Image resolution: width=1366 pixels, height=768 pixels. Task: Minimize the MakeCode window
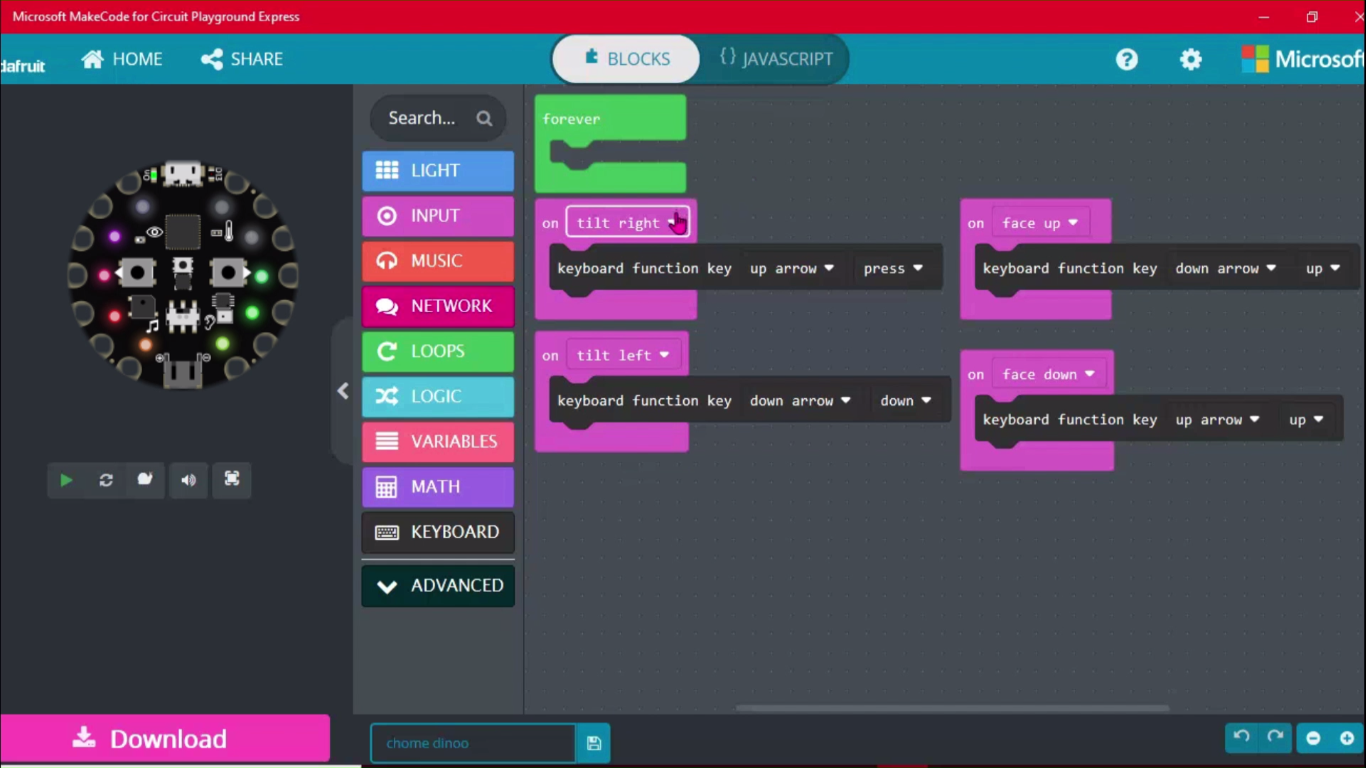1264,17
